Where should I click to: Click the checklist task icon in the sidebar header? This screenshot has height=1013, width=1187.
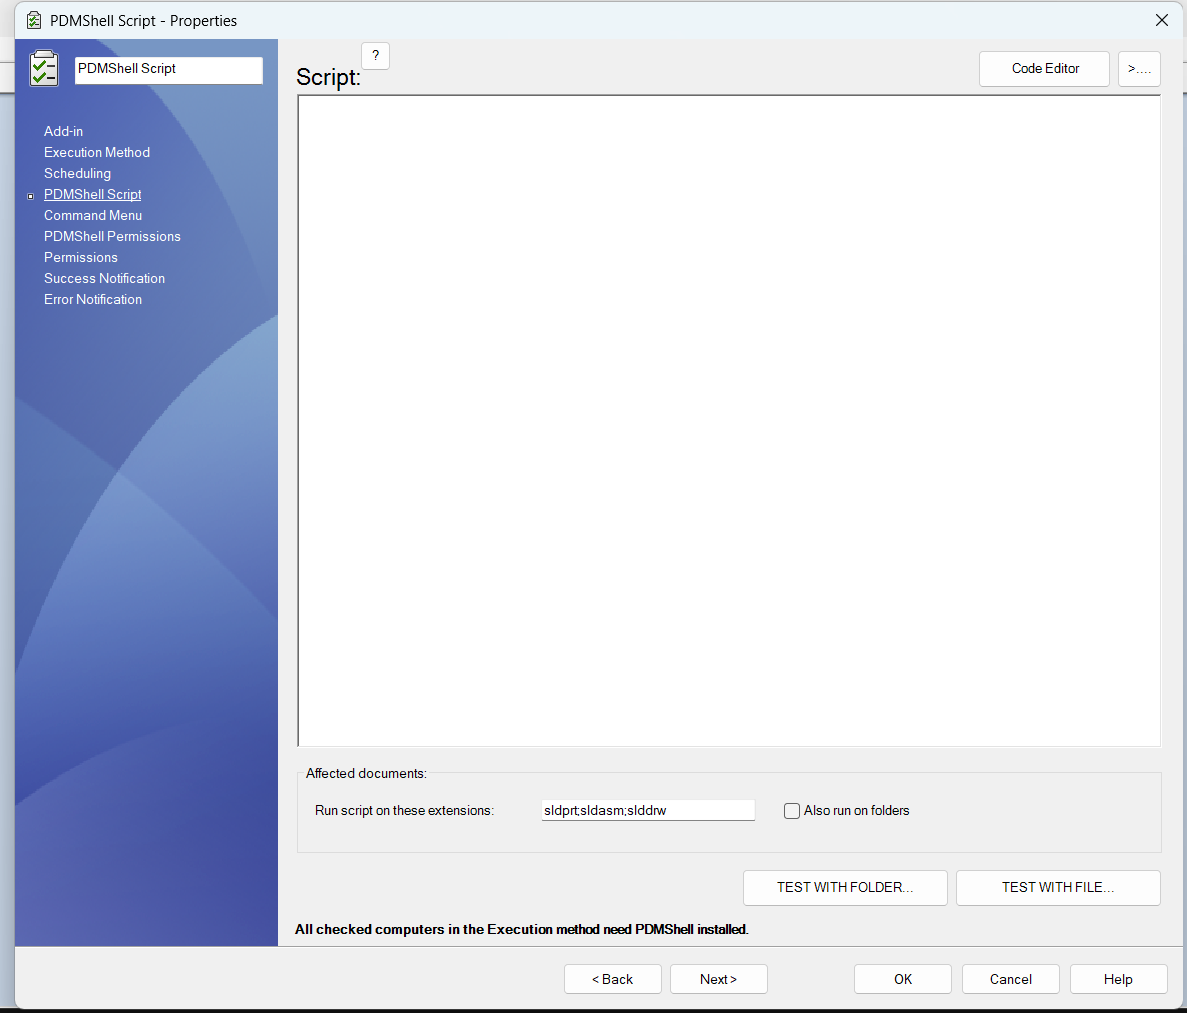click(x=44, y=68)
